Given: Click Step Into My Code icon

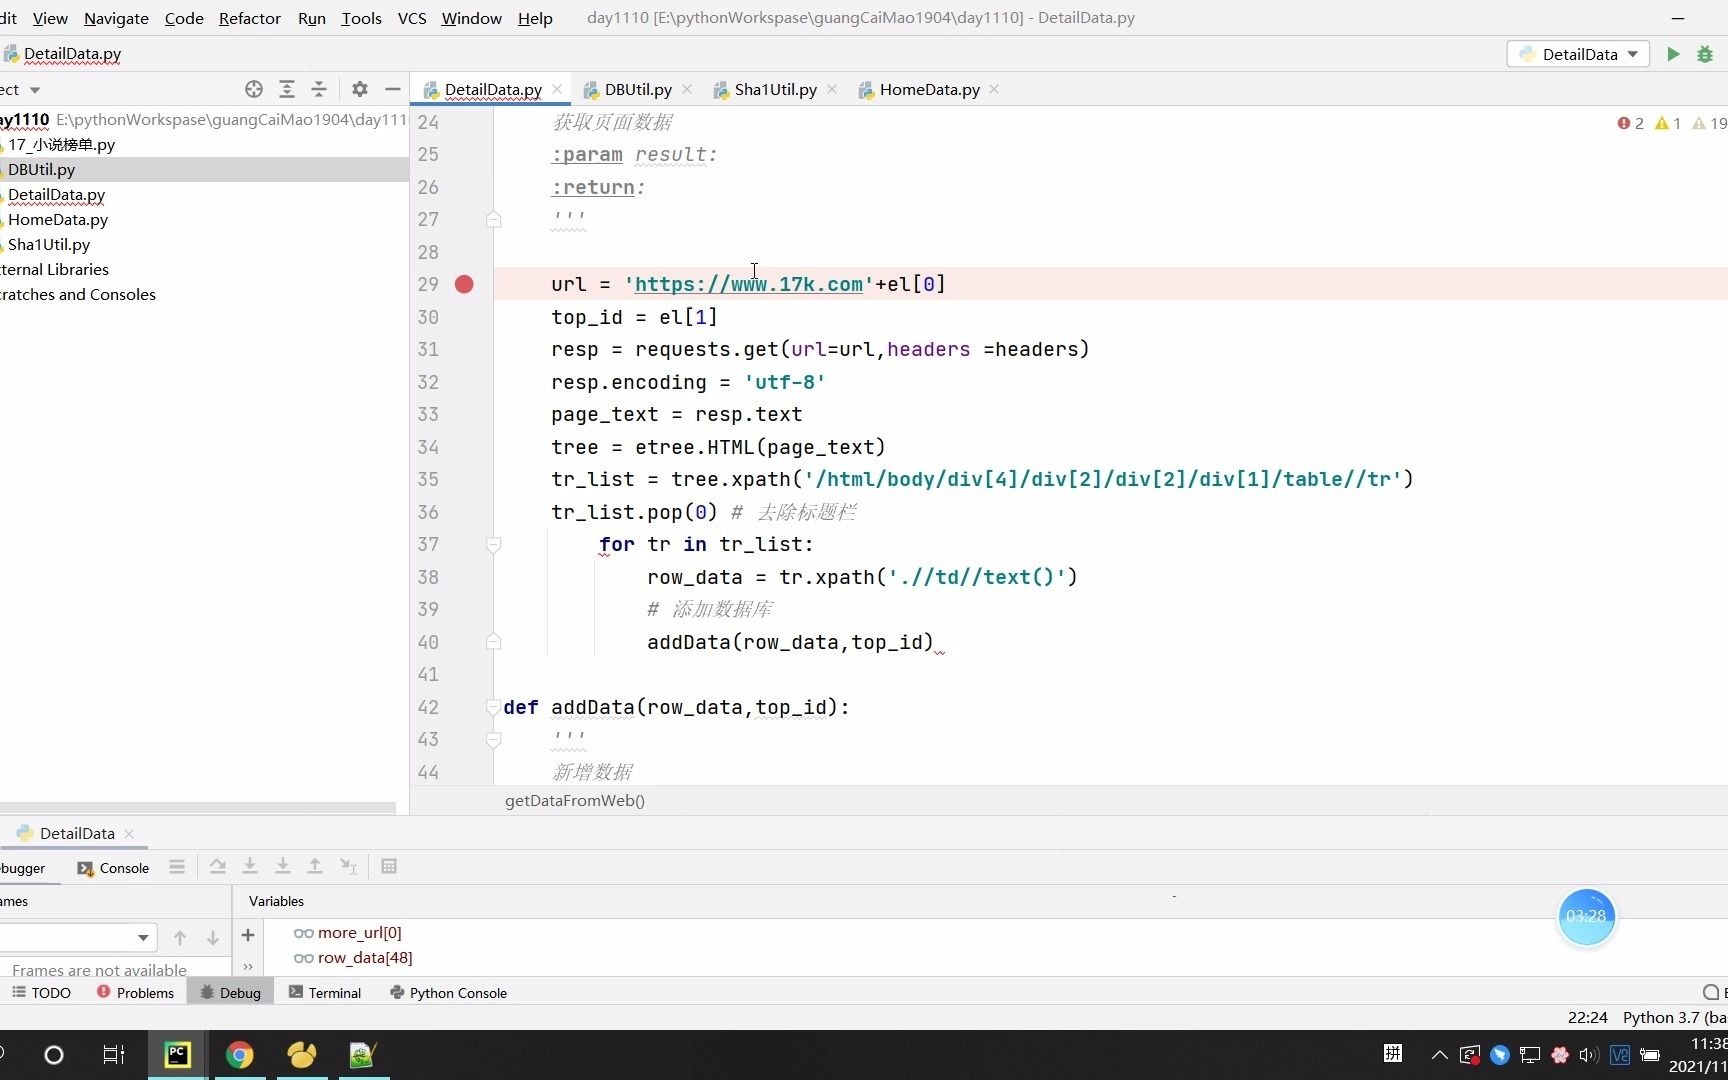Looking at the screenshot, I should pyautogui.click(x=283, y=866).
